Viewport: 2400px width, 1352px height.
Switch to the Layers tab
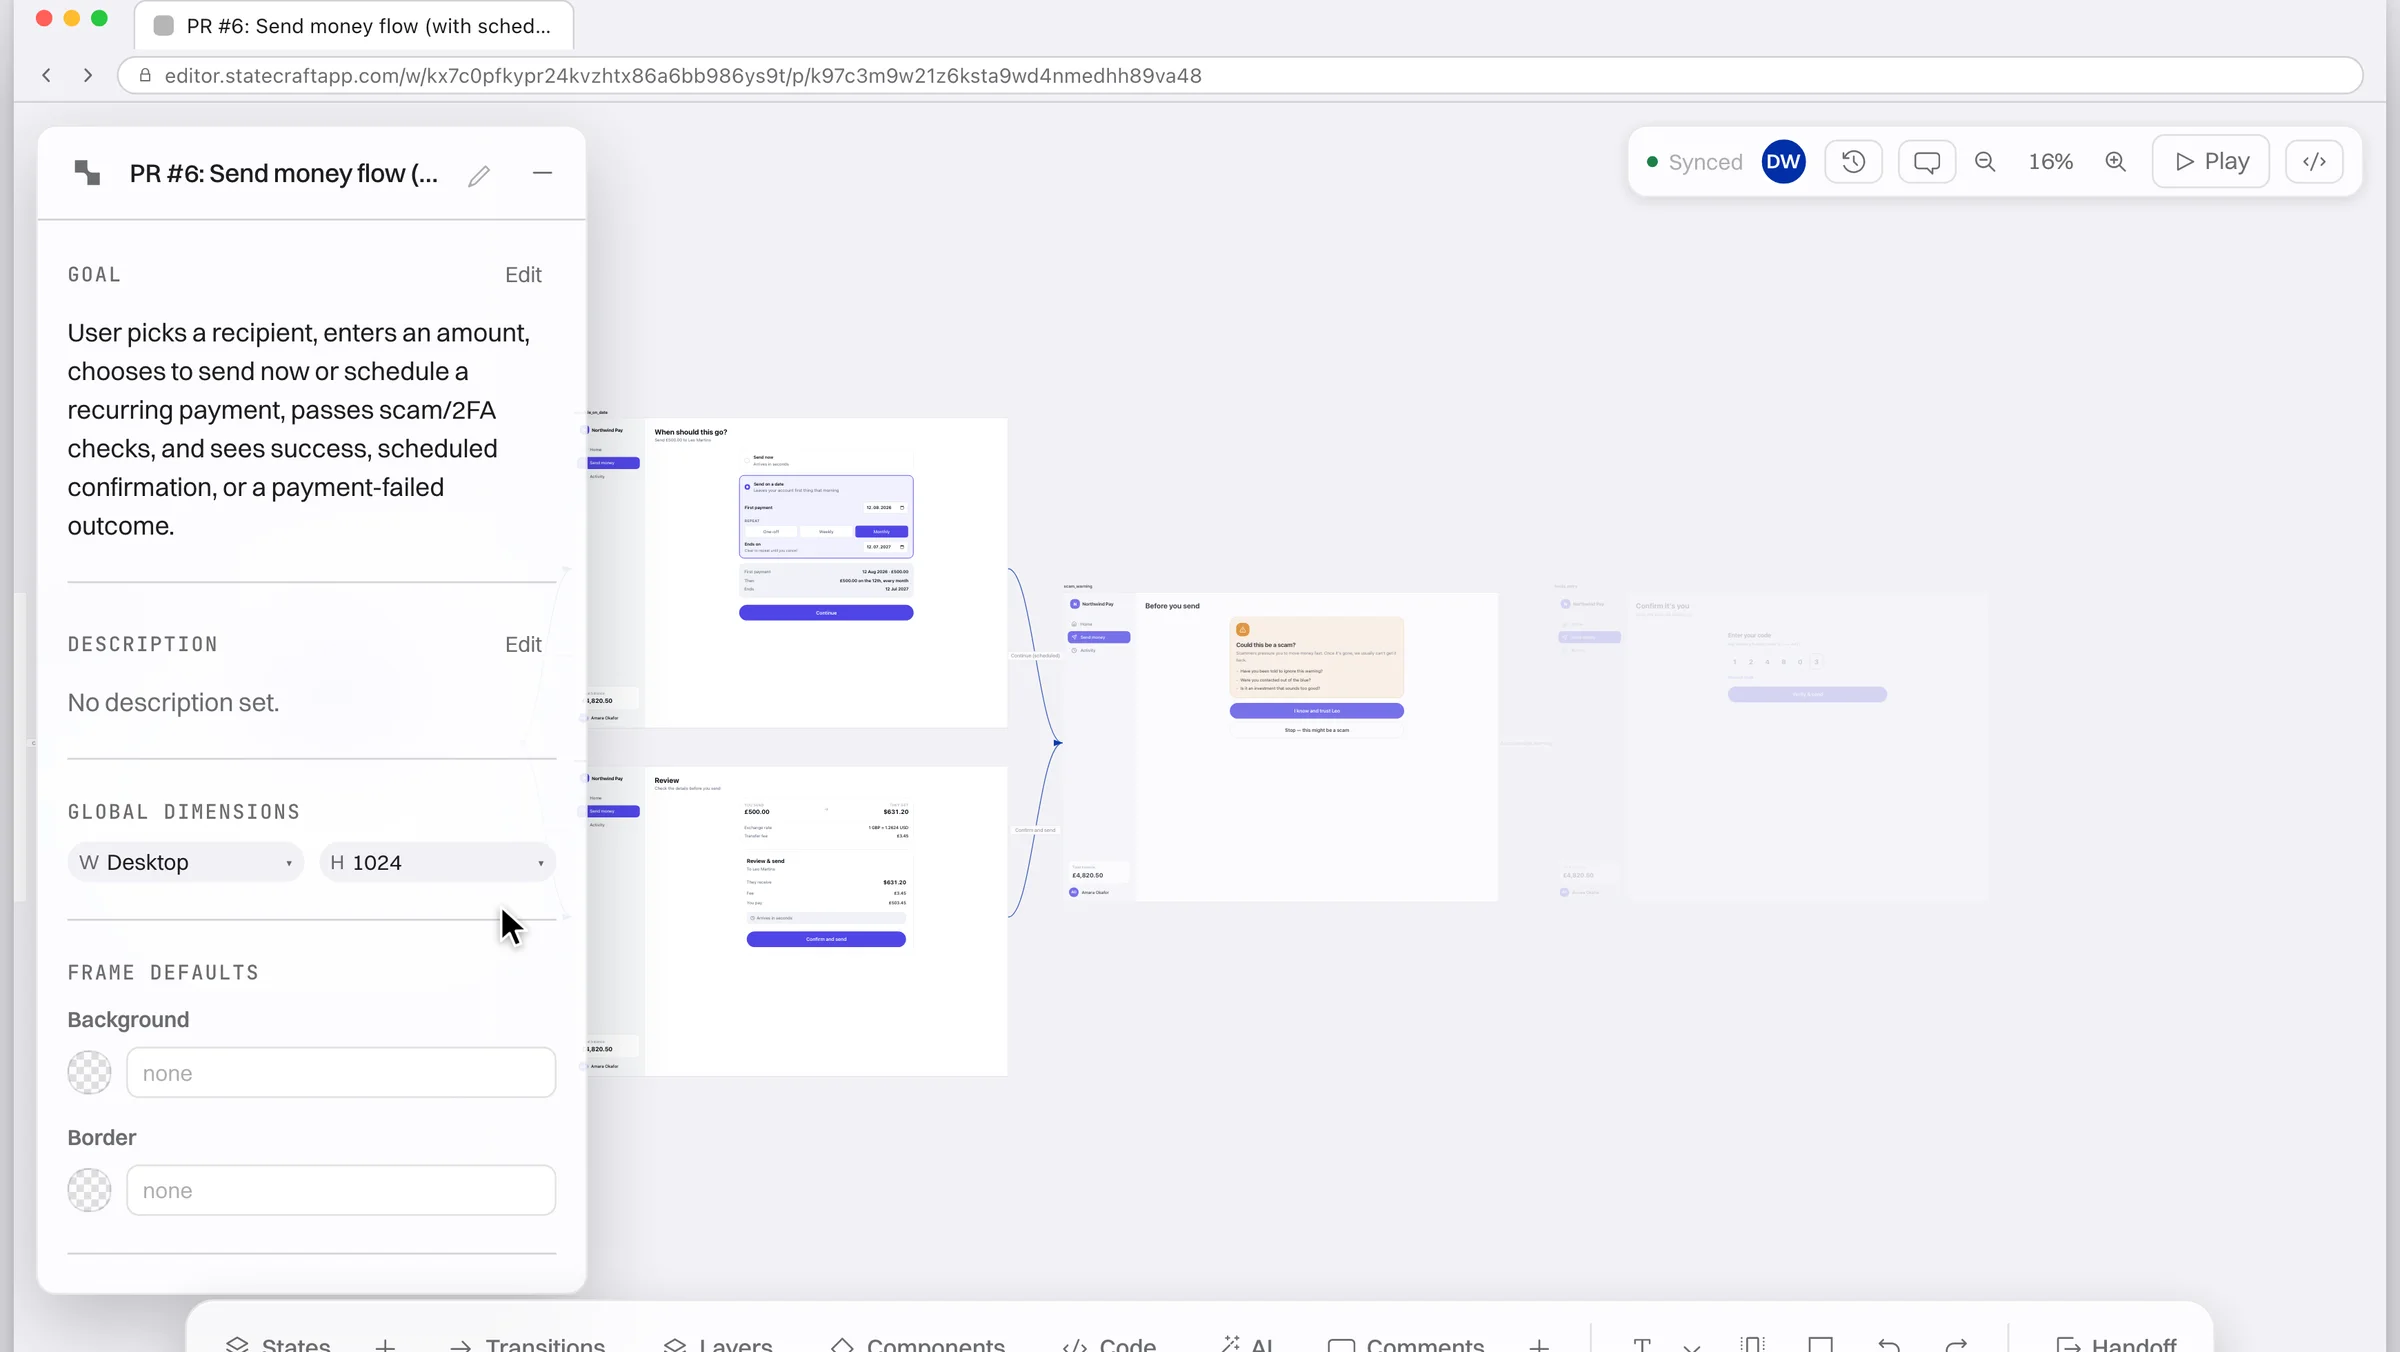click(x=718, y=1344)
